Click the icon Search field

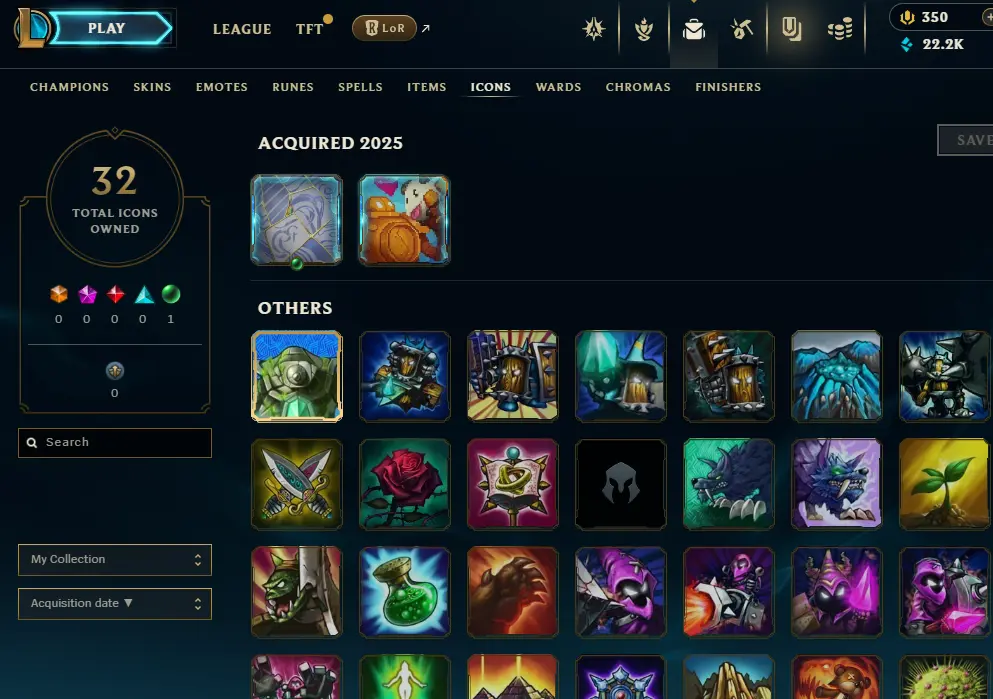115,443
